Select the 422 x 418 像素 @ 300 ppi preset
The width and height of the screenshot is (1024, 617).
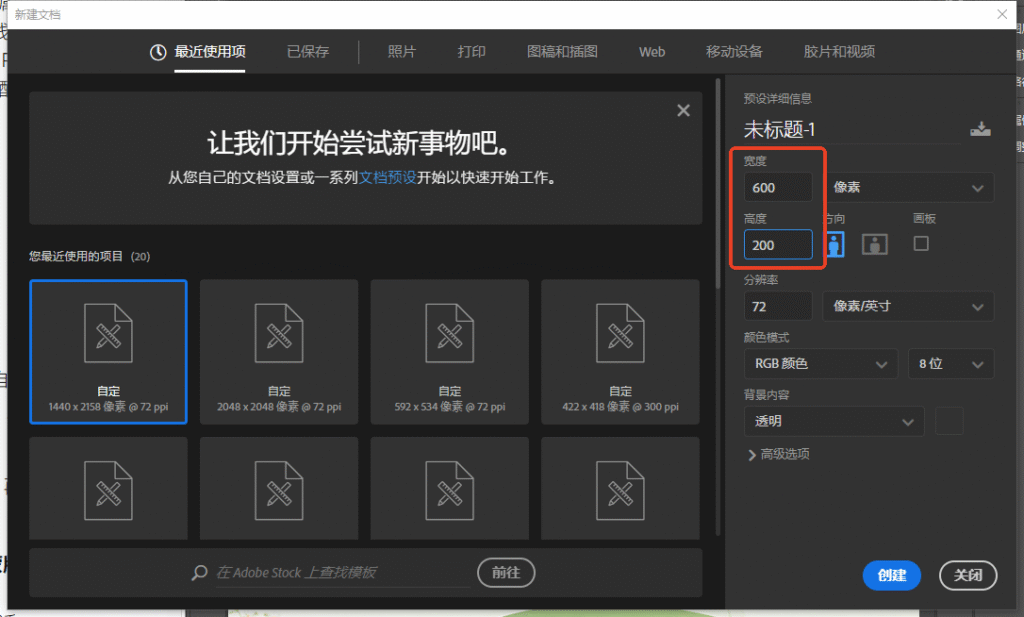click(620, 352)
